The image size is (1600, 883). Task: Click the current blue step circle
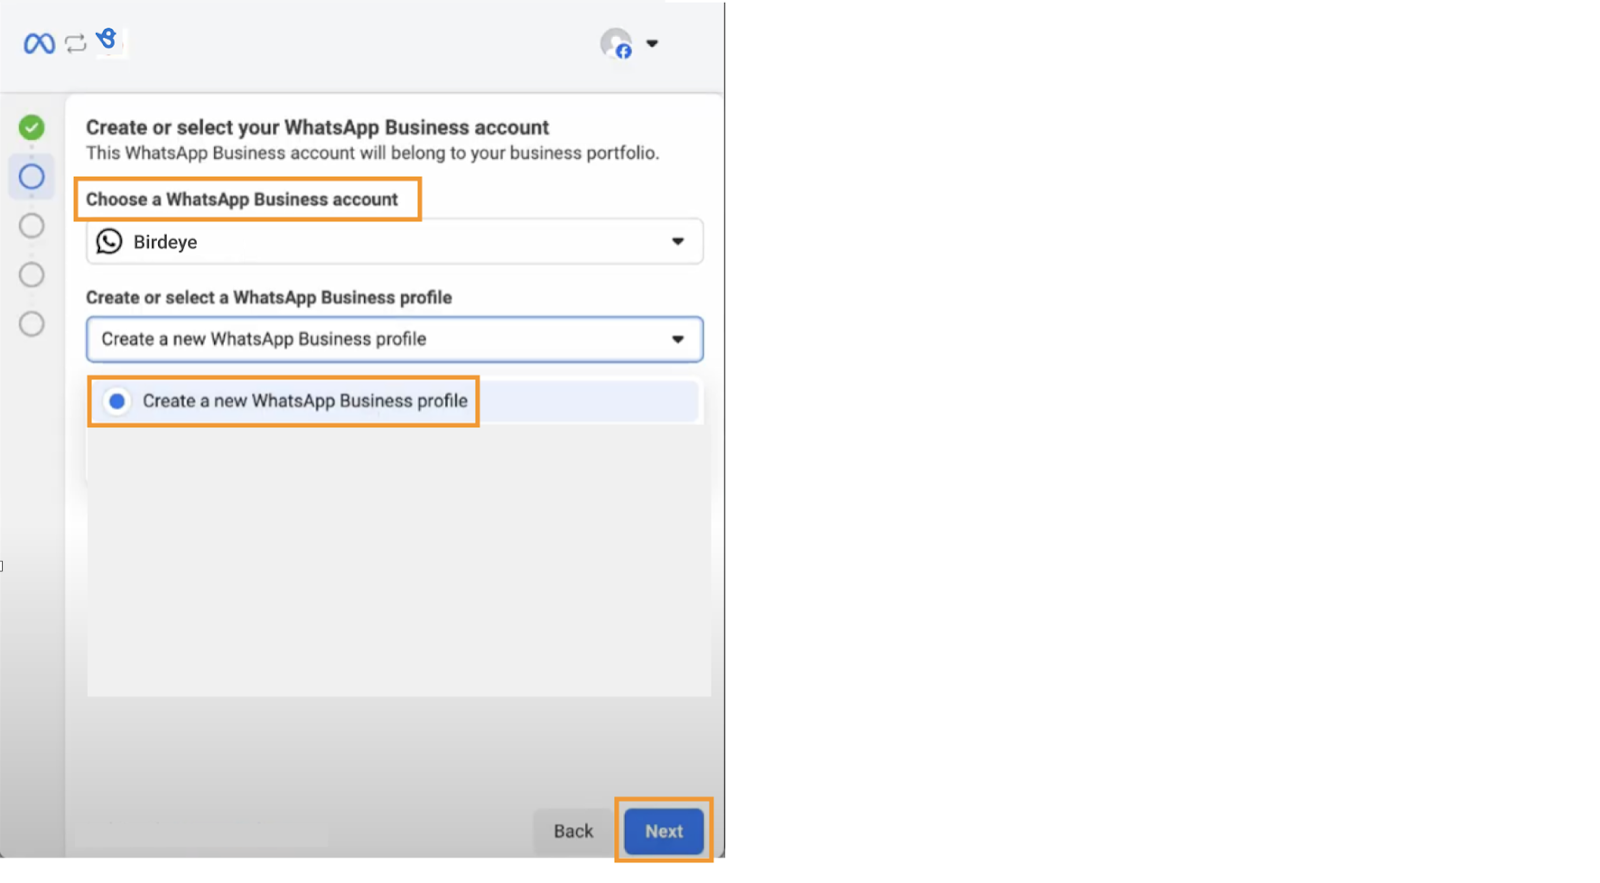(x=32, y=177)
